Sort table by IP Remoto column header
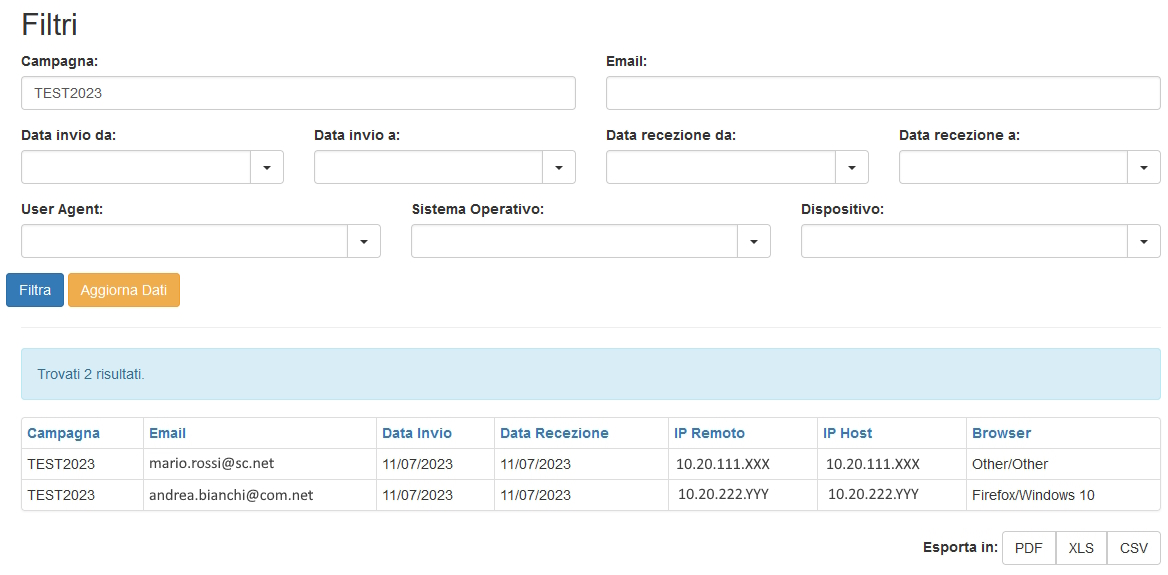1168x575 pixels. (709, 433)
